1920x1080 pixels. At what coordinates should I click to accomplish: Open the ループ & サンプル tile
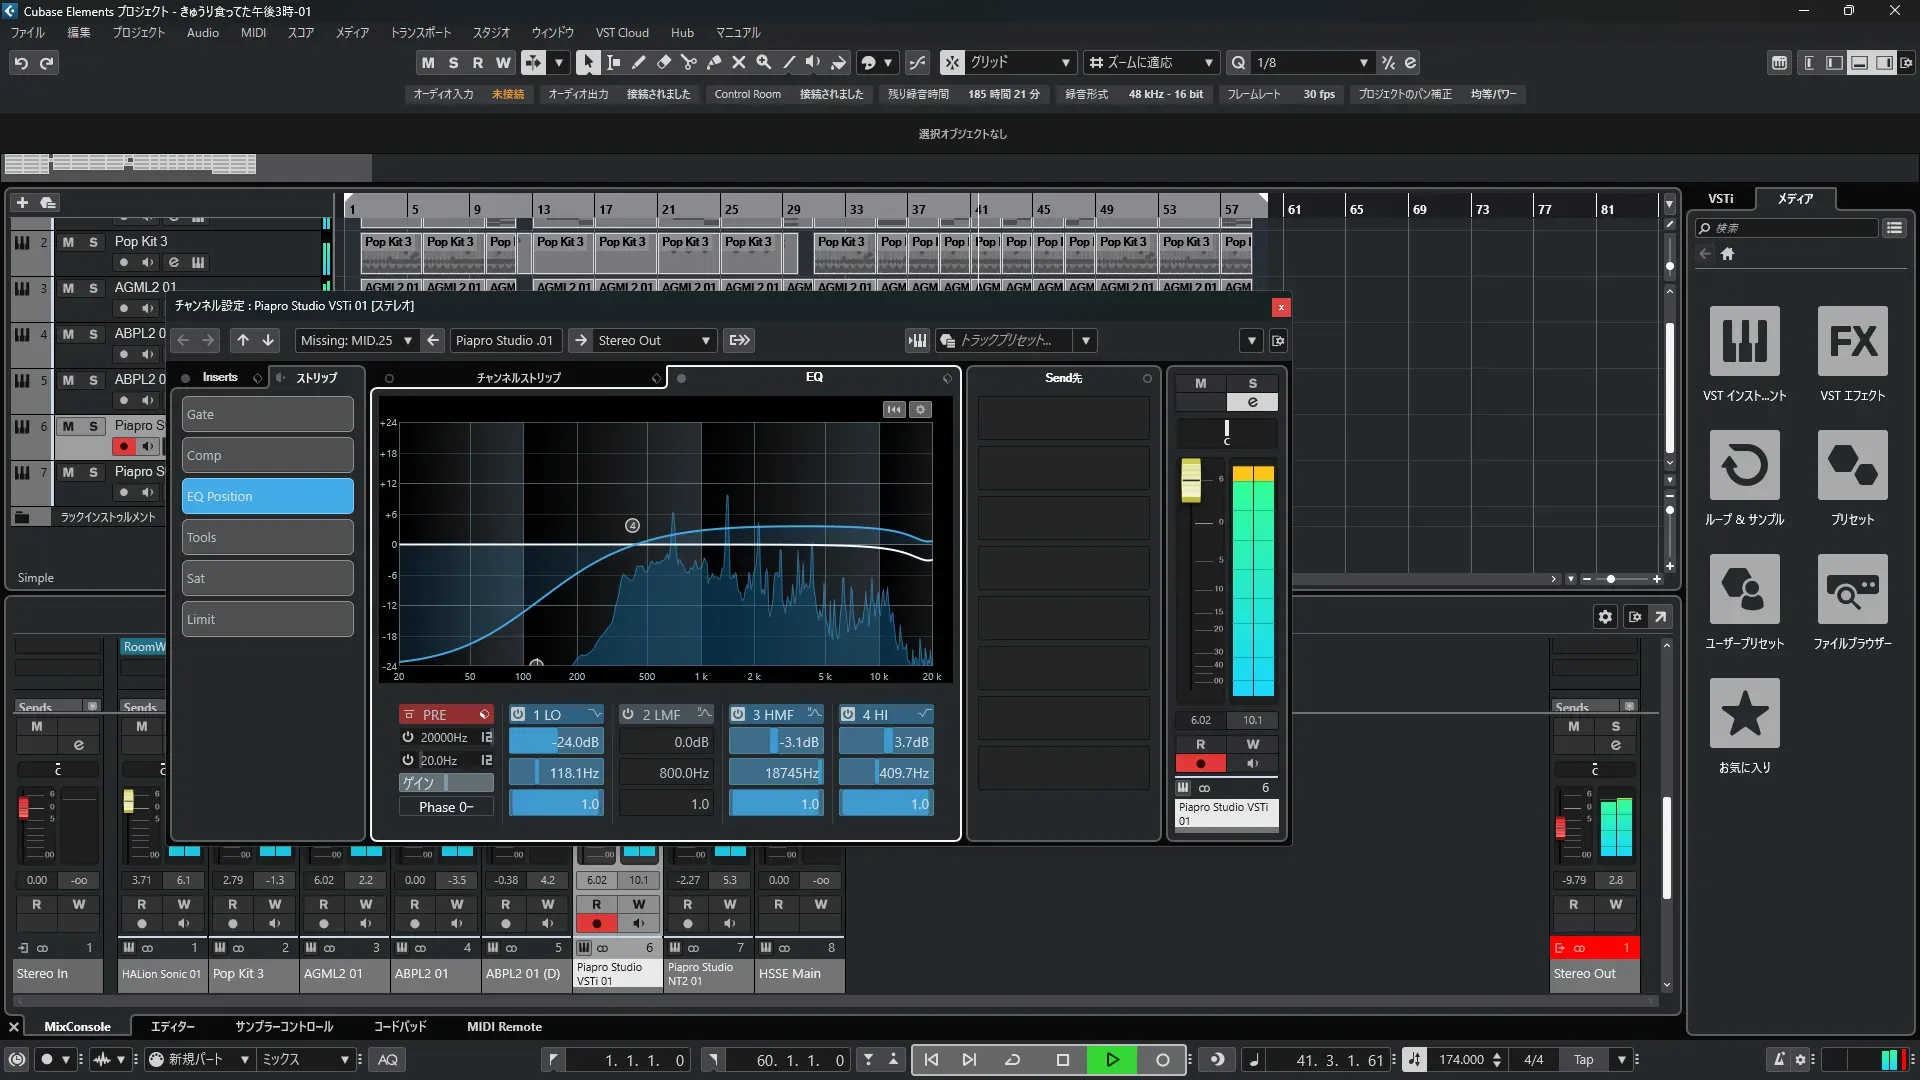click(1744, 466)
